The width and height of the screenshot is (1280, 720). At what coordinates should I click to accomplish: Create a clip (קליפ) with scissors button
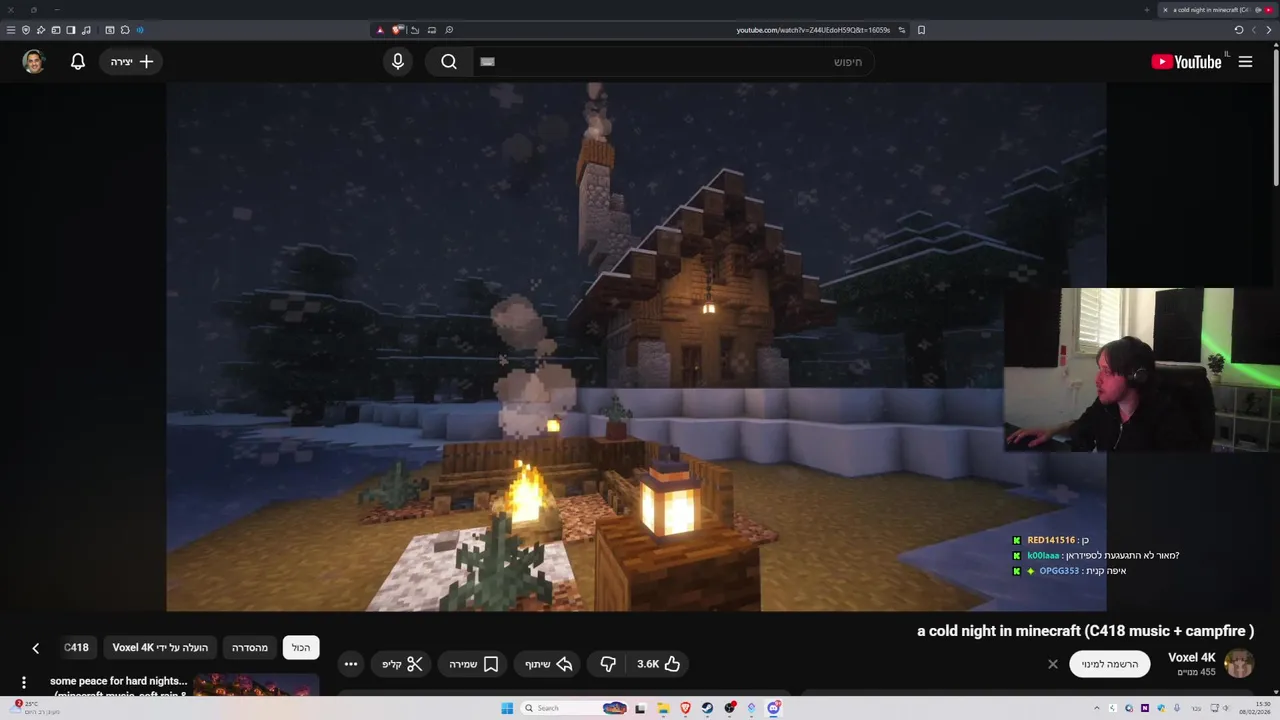pos(402,664)
